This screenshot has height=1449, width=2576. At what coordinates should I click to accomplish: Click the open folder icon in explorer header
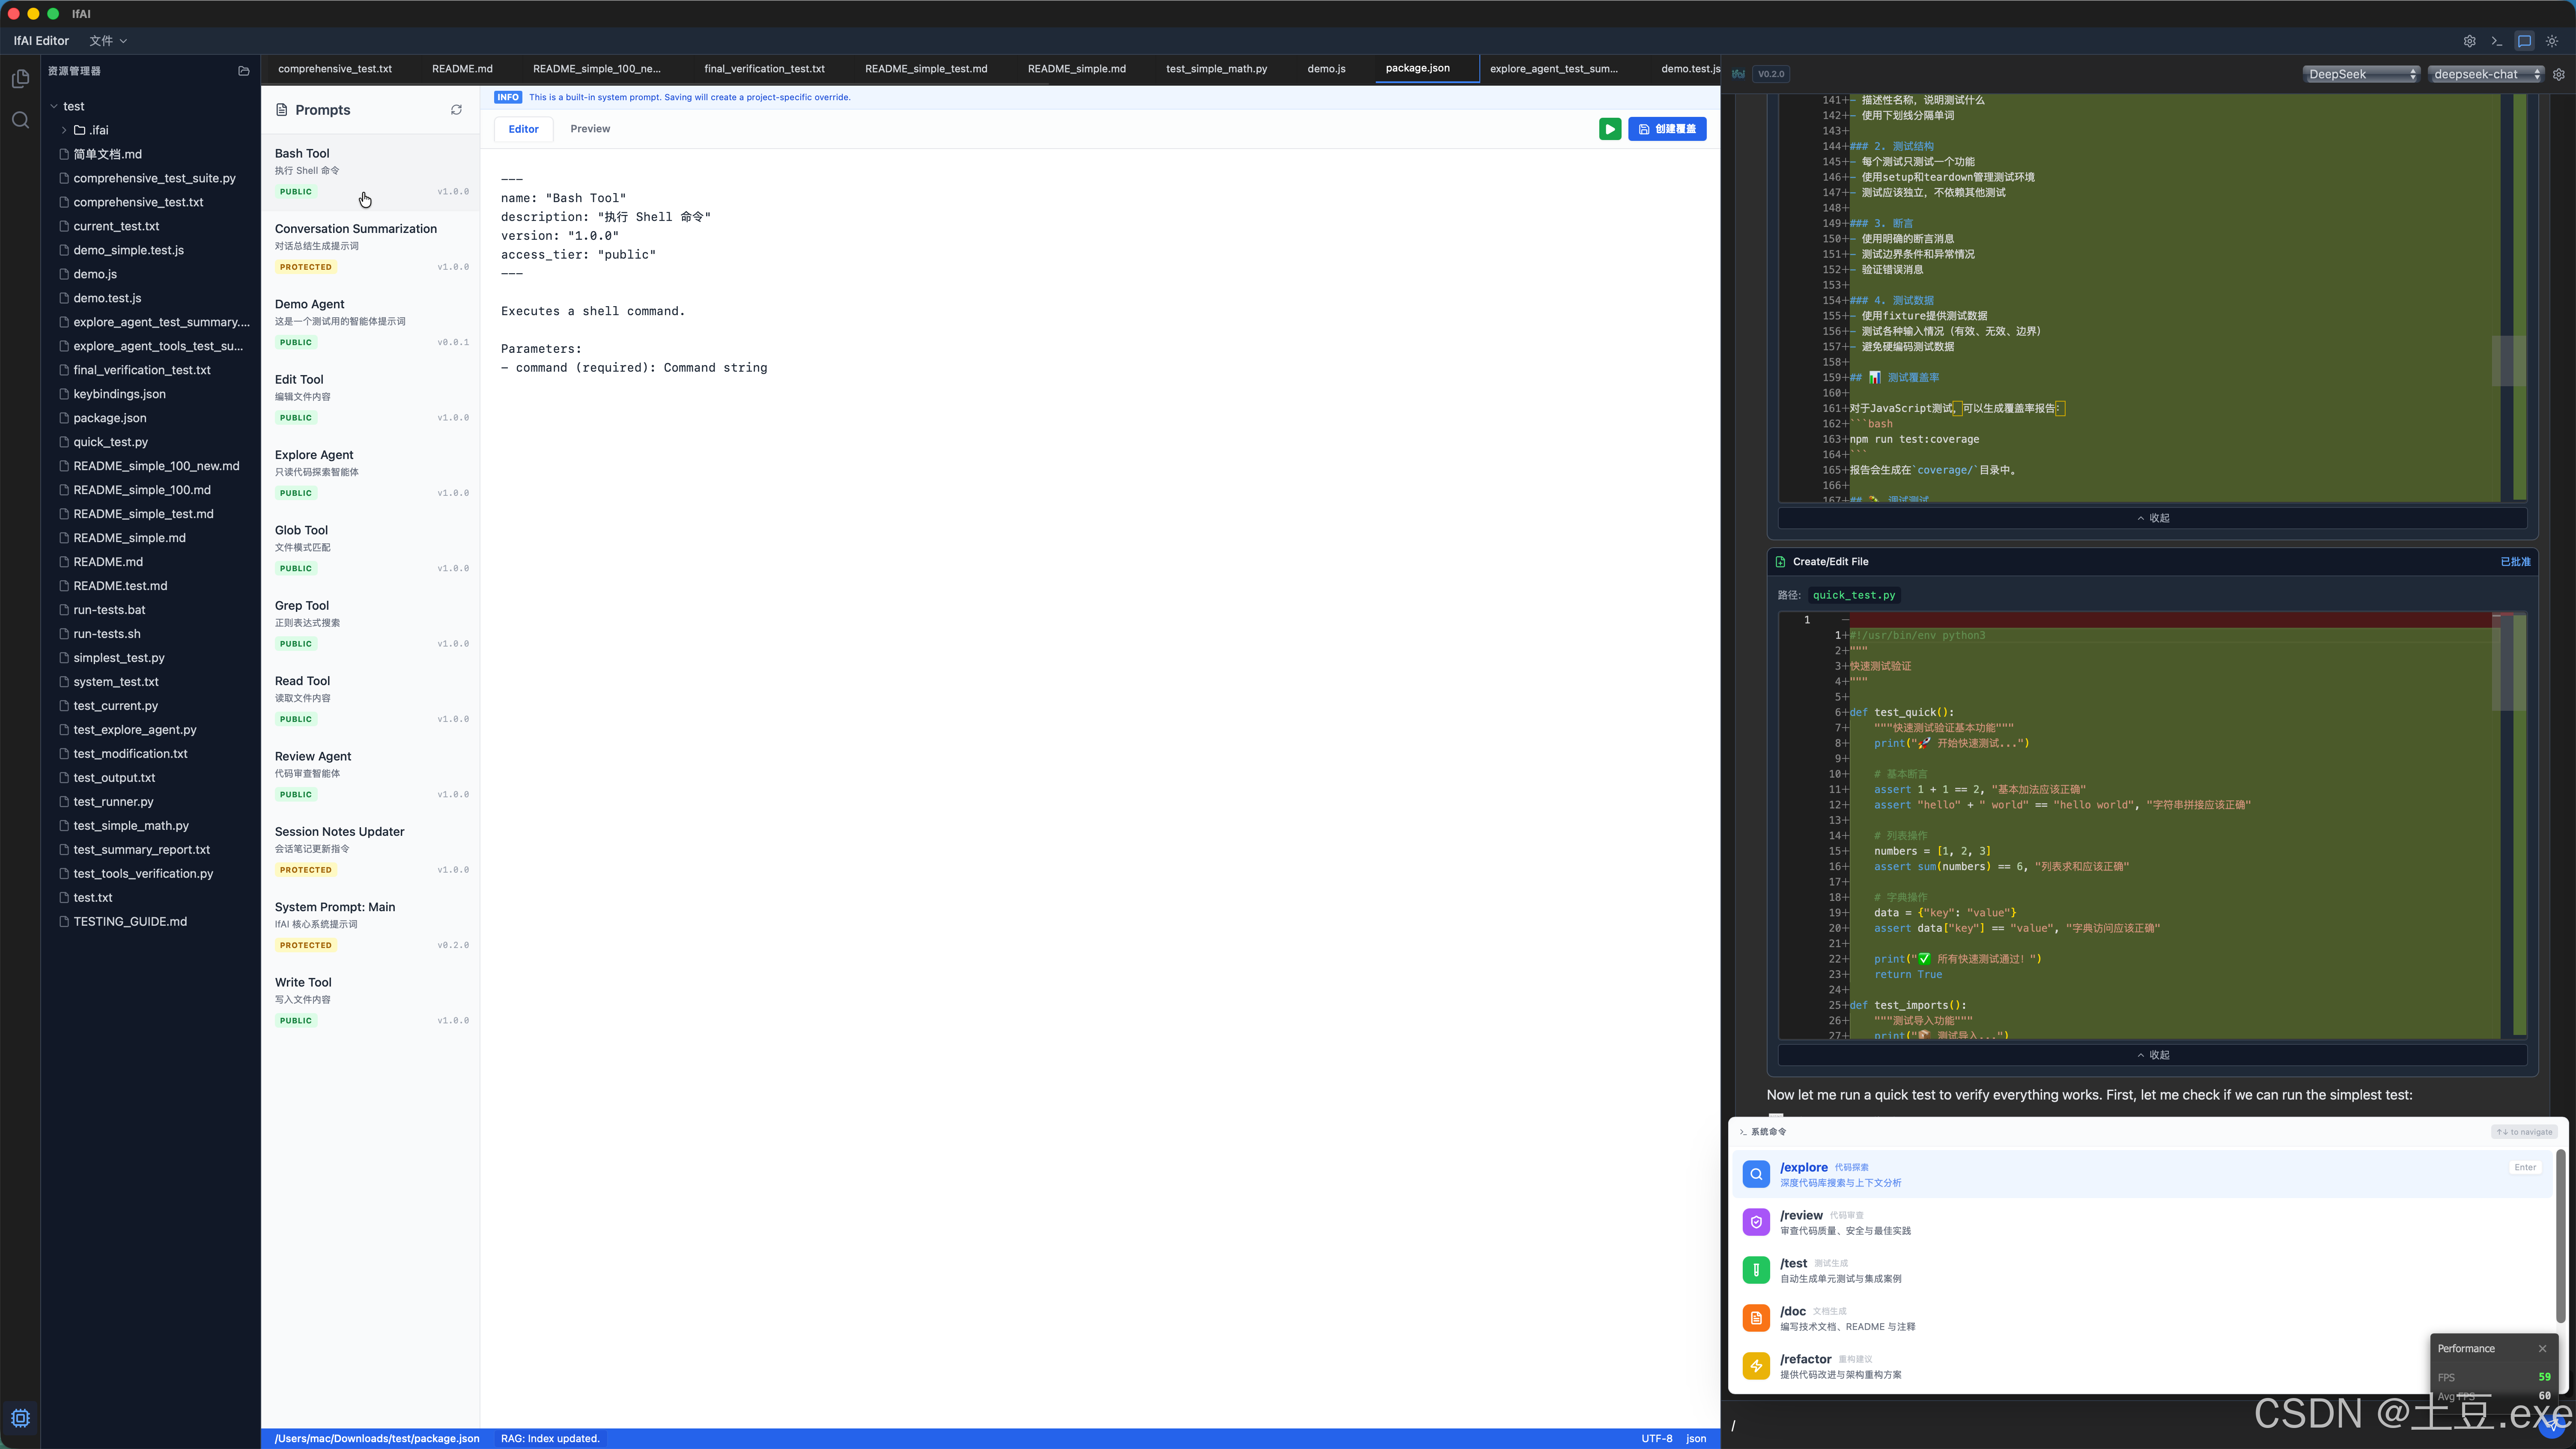click(243, 71)
